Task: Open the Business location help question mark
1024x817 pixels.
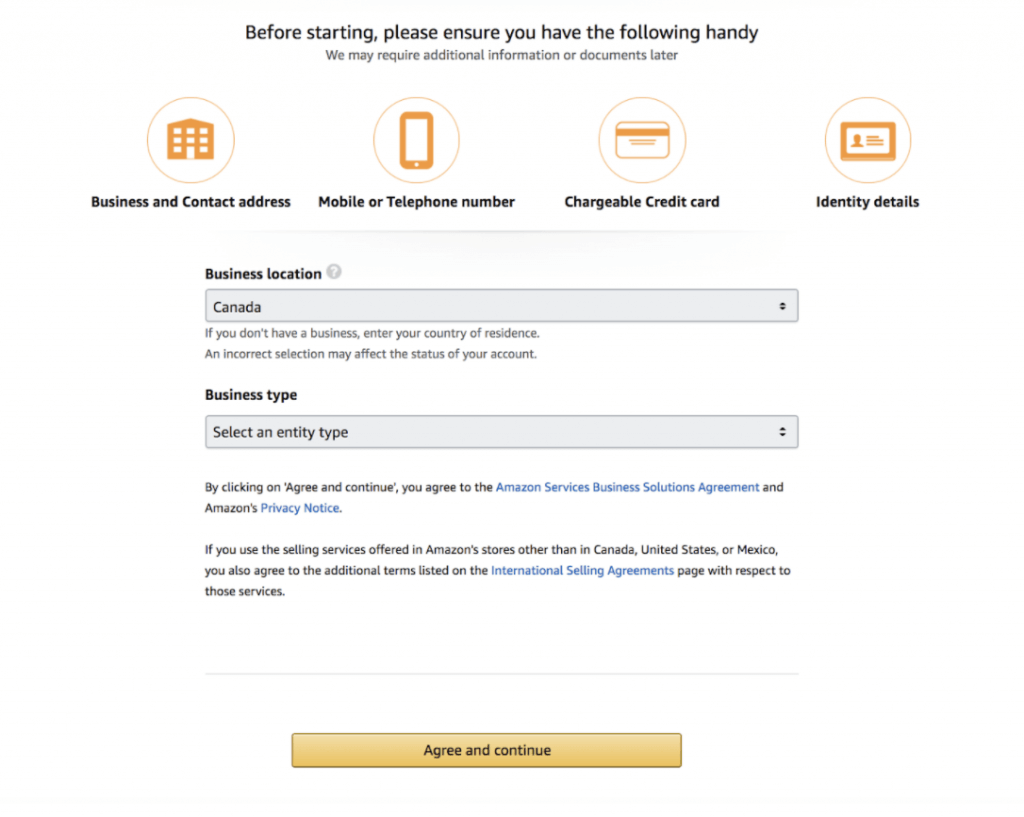Action: pos(334,271)
